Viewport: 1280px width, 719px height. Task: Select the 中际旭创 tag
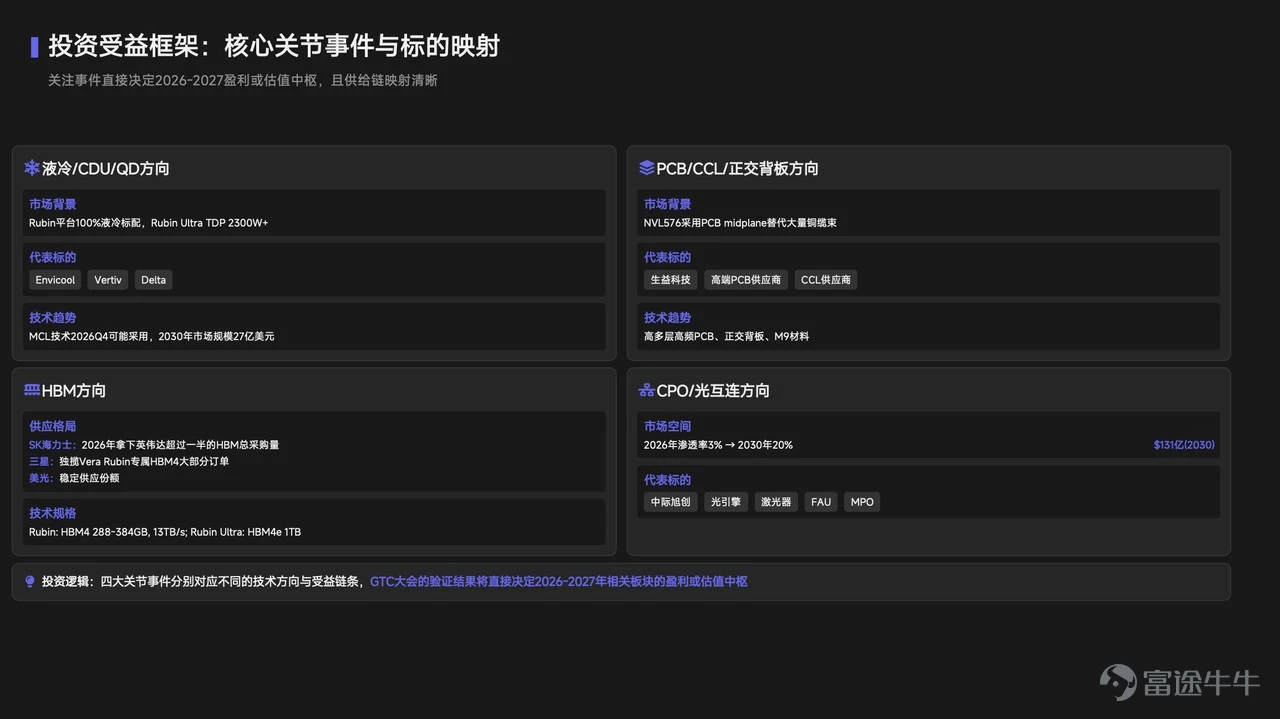point(671,502)
